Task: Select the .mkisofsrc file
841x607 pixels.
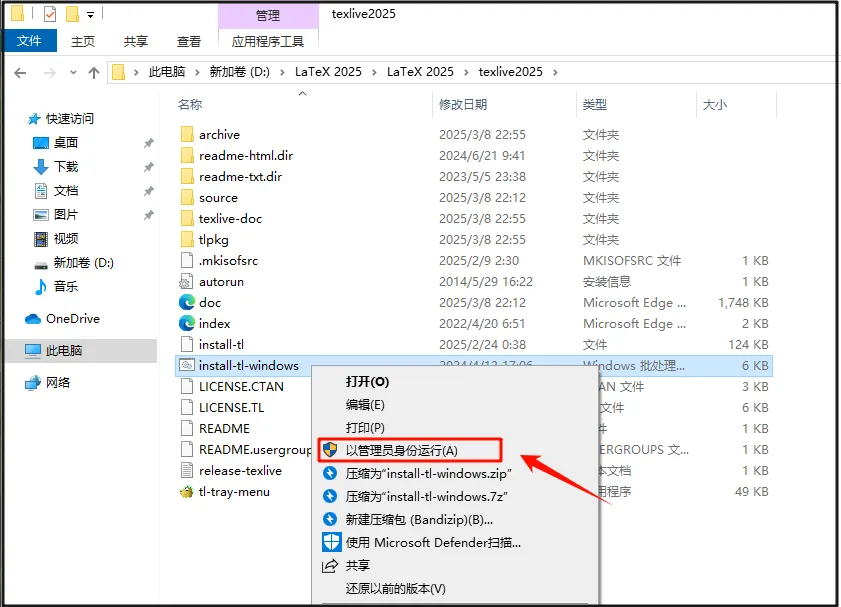Action: click(x=228, y=261)
